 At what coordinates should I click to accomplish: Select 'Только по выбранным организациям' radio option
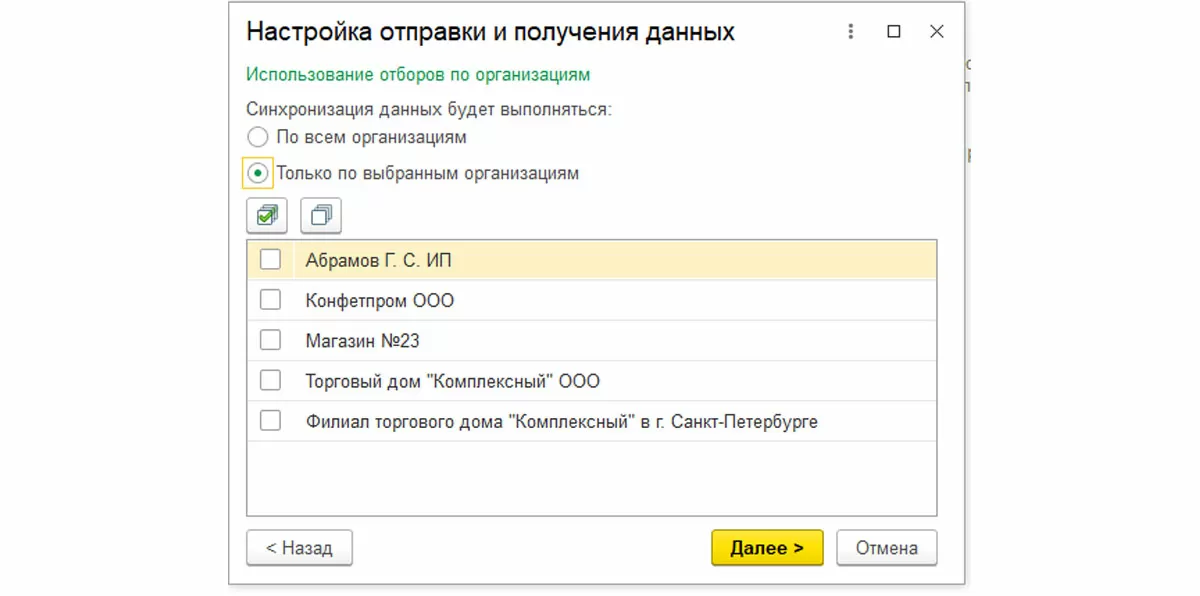(258, 173)
